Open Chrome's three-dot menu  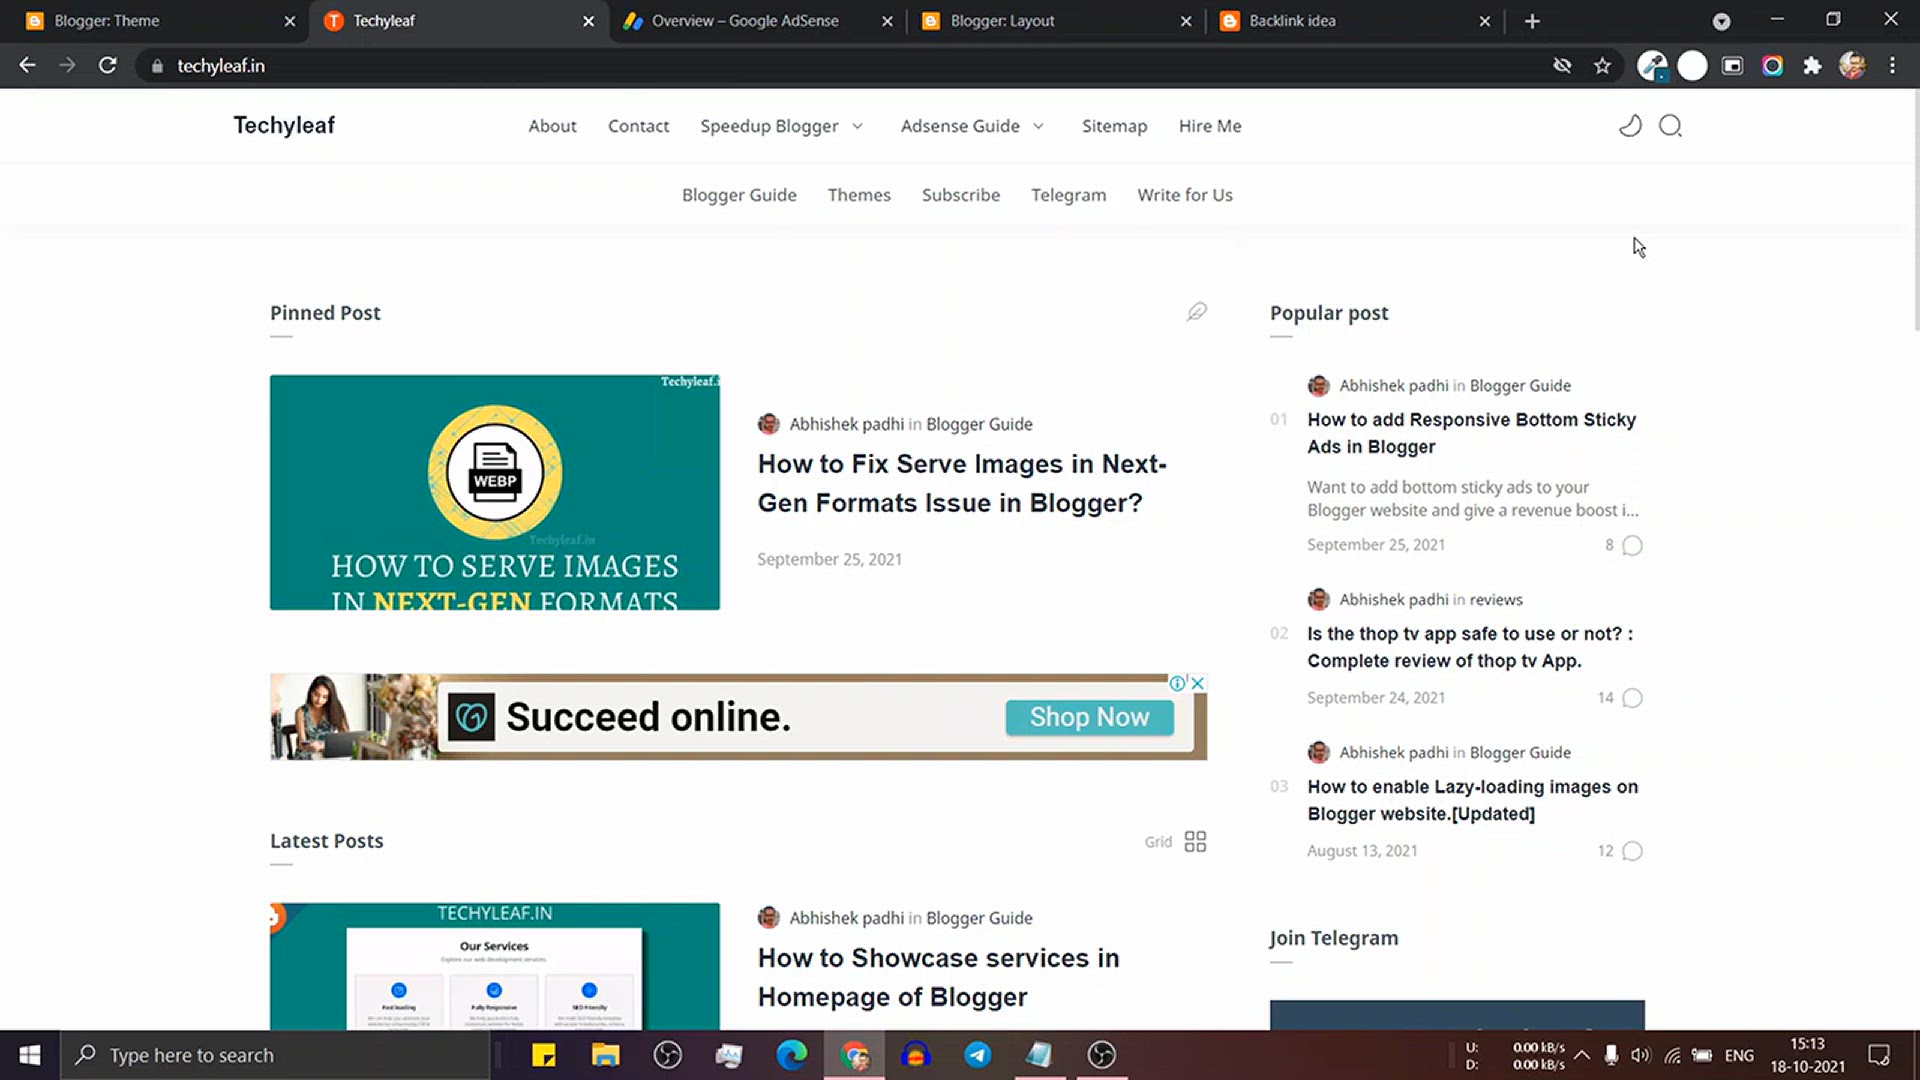point(1892,66)
